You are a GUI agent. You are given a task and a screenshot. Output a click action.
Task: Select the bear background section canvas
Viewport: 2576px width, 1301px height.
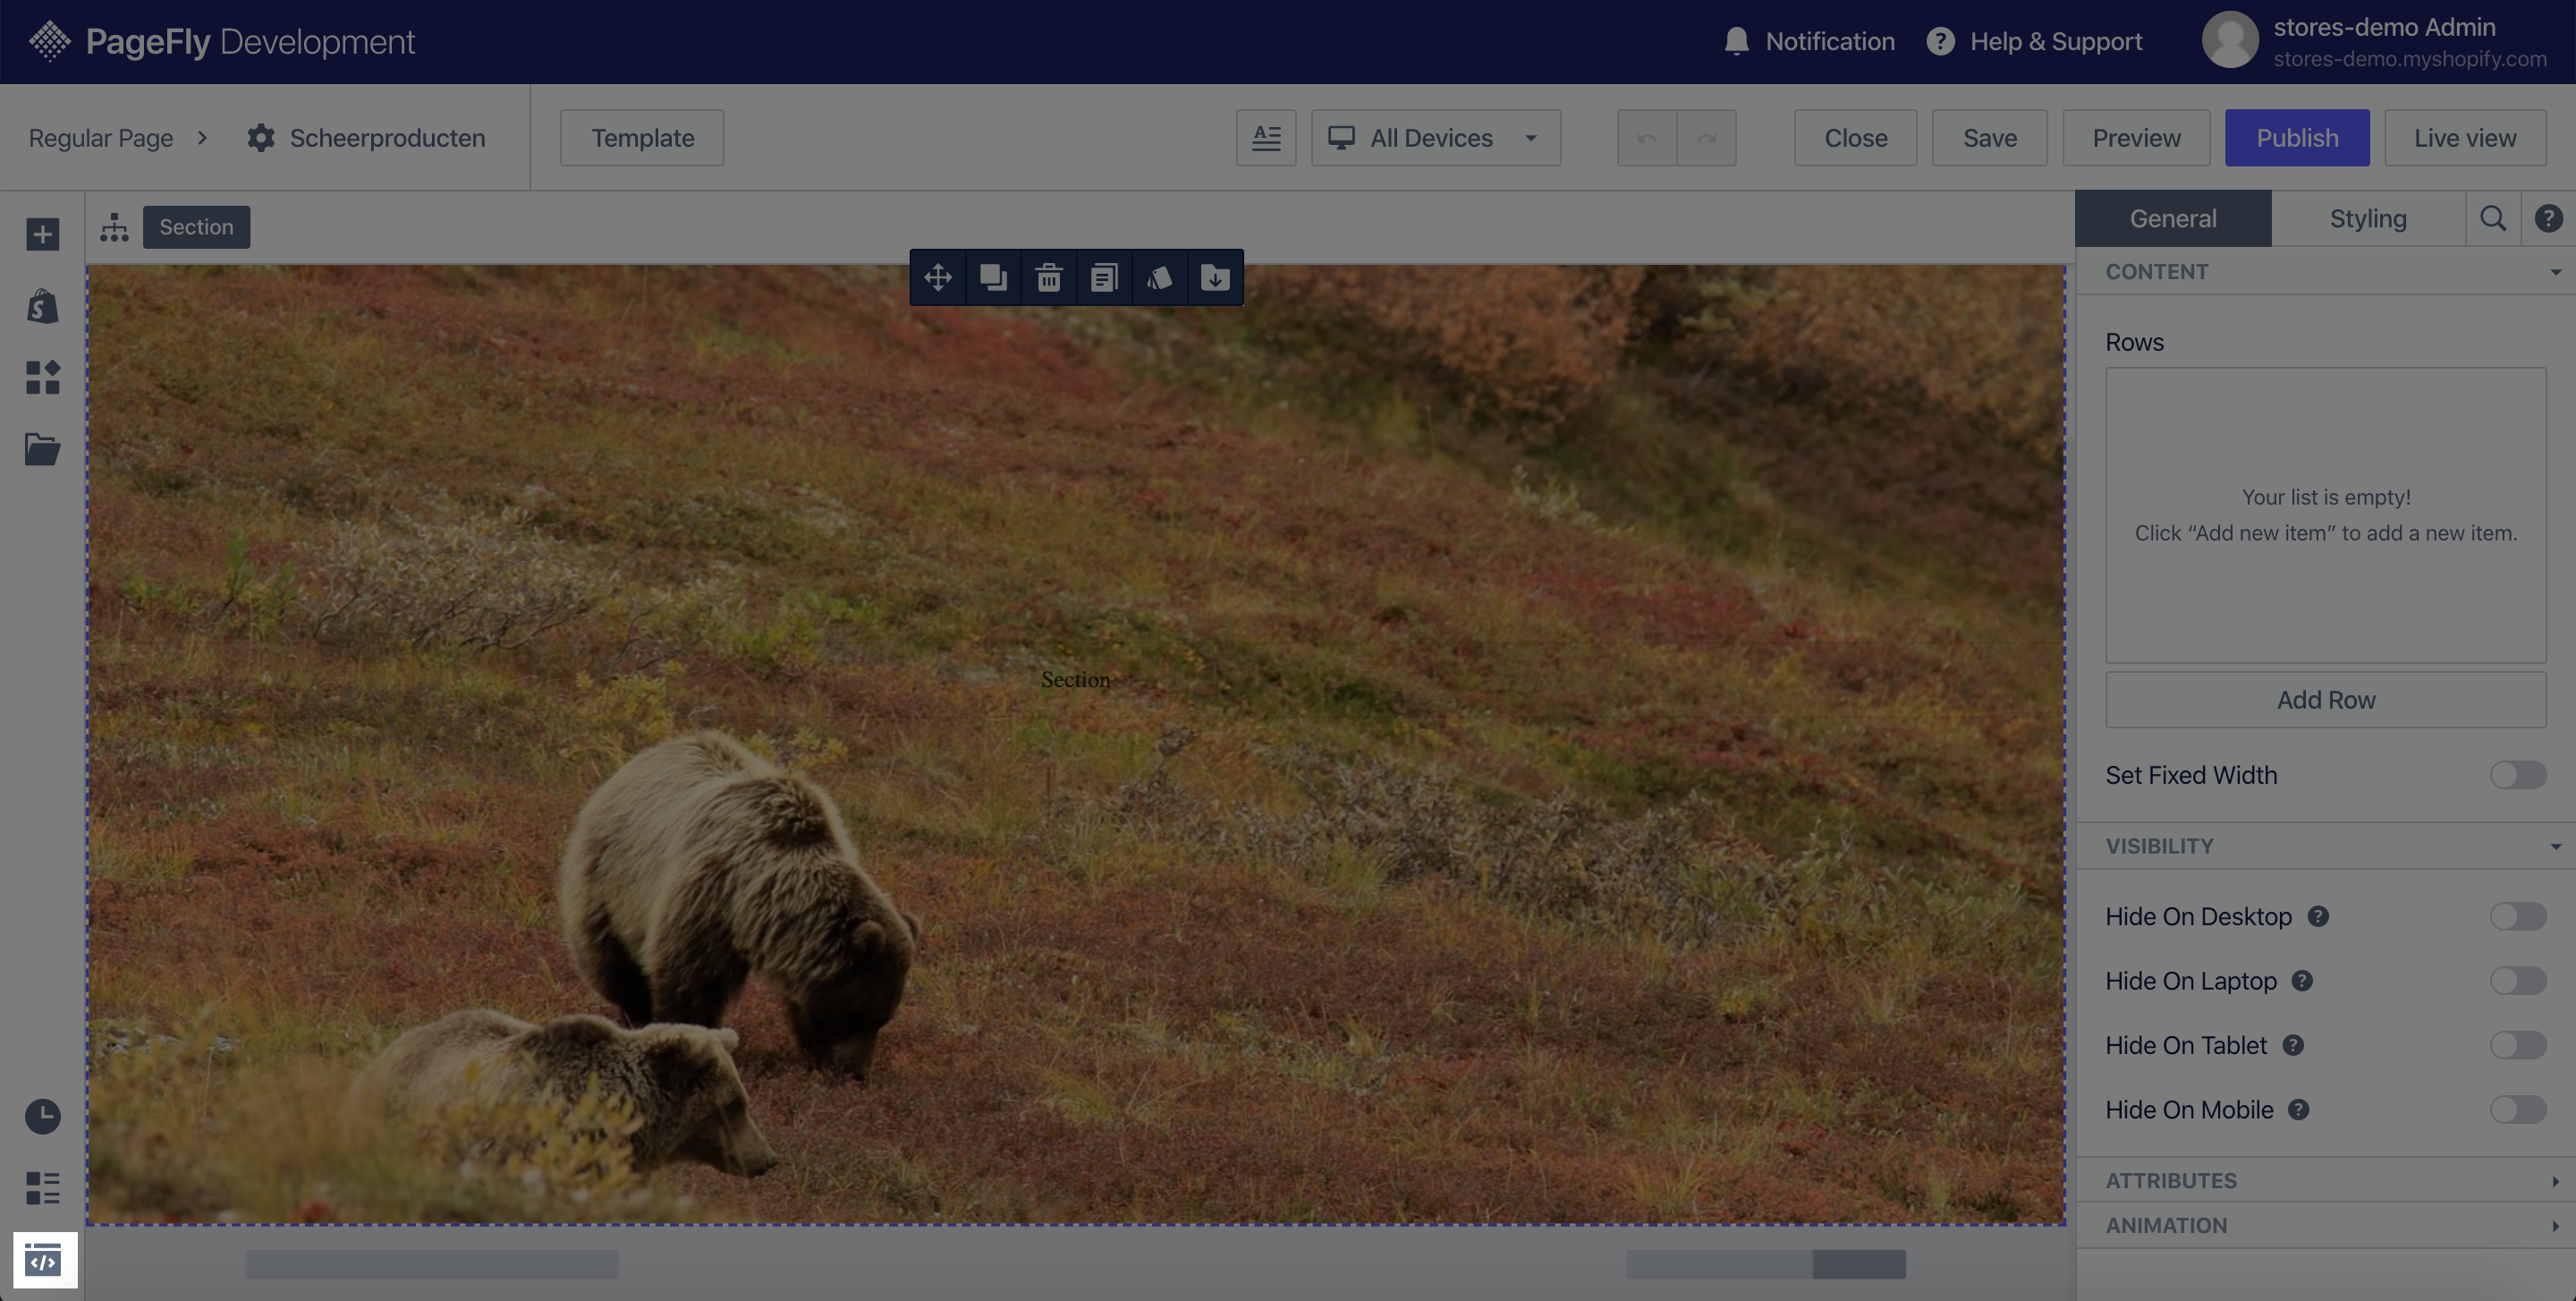pyautogui.click(x=1075, y=744)
